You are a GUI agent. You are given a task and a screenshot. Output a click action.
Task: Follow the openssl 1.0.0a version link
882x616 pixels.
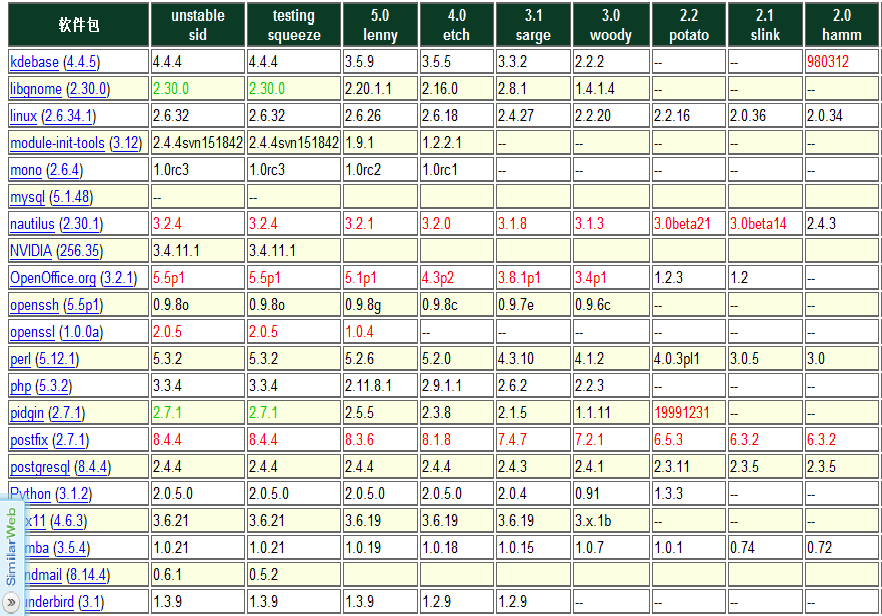tap(82, 332)
